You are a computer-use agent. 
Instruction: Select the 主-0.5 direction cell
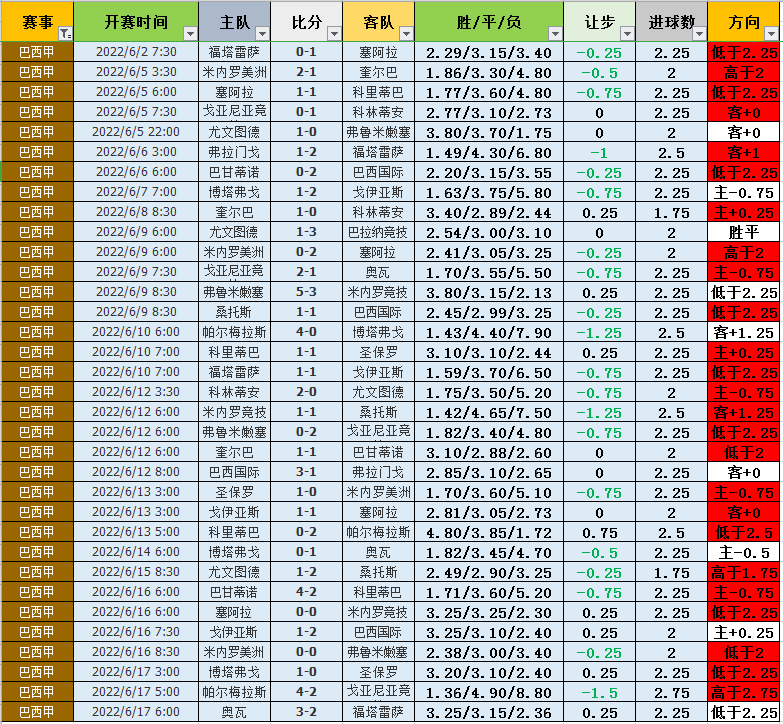pyautogui.click(x=744, y=552)
